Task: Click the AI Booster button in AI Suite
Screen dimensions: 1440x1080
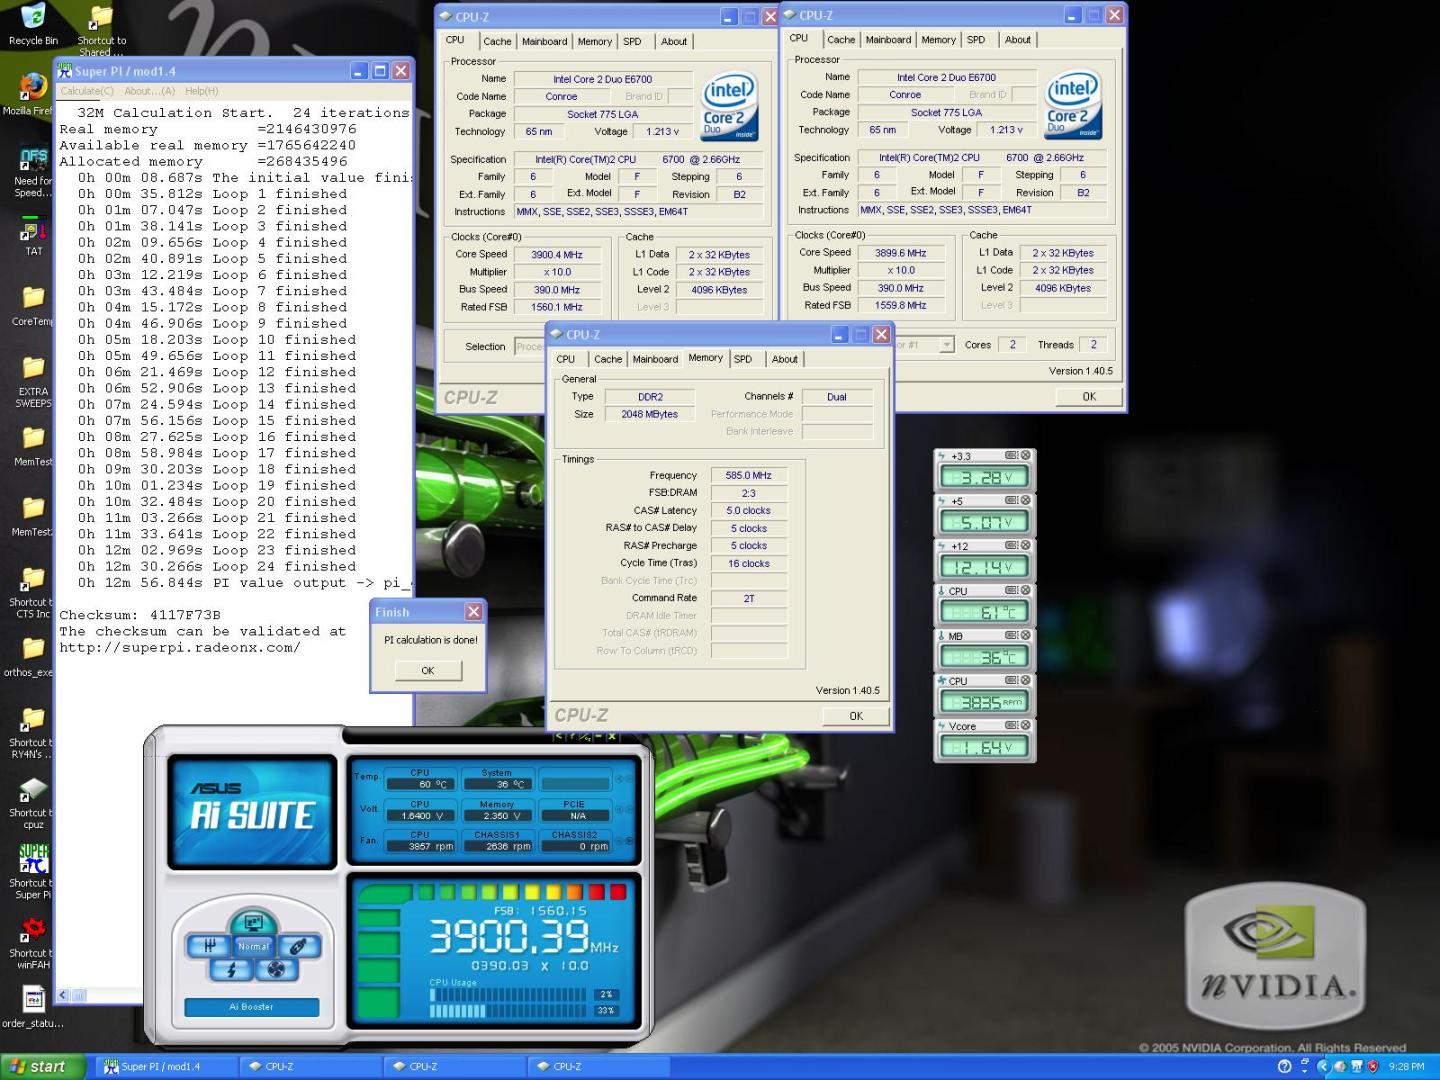Action: (x=251, y=1007)
